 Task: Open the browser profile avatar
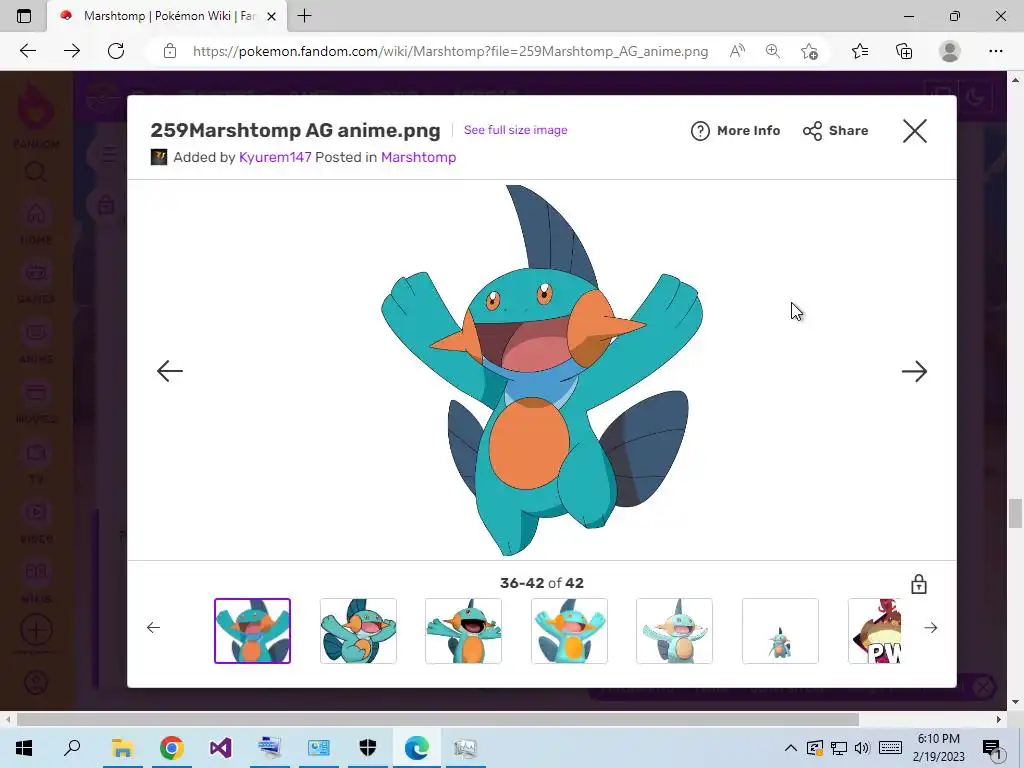click(x=950, y=51)
